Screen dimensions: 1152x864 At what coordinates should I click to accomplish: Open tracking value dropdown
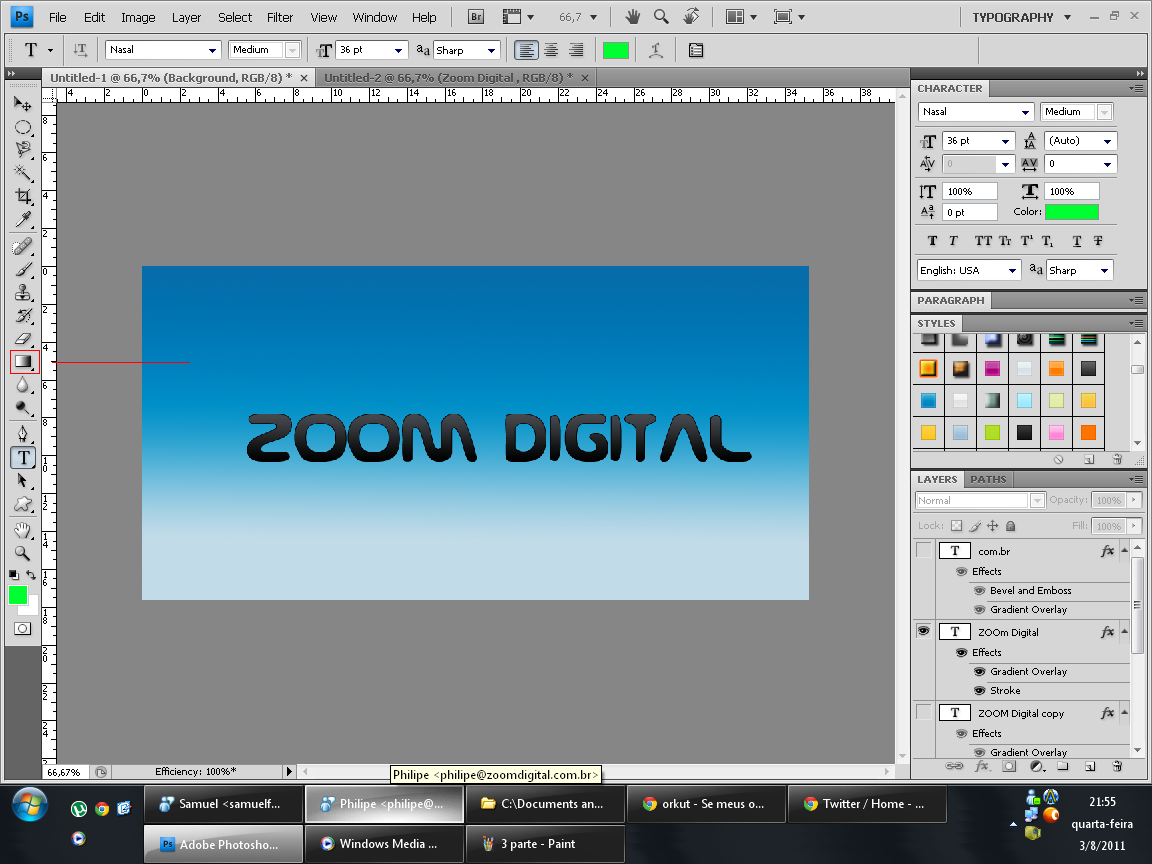coord(1107,165)
